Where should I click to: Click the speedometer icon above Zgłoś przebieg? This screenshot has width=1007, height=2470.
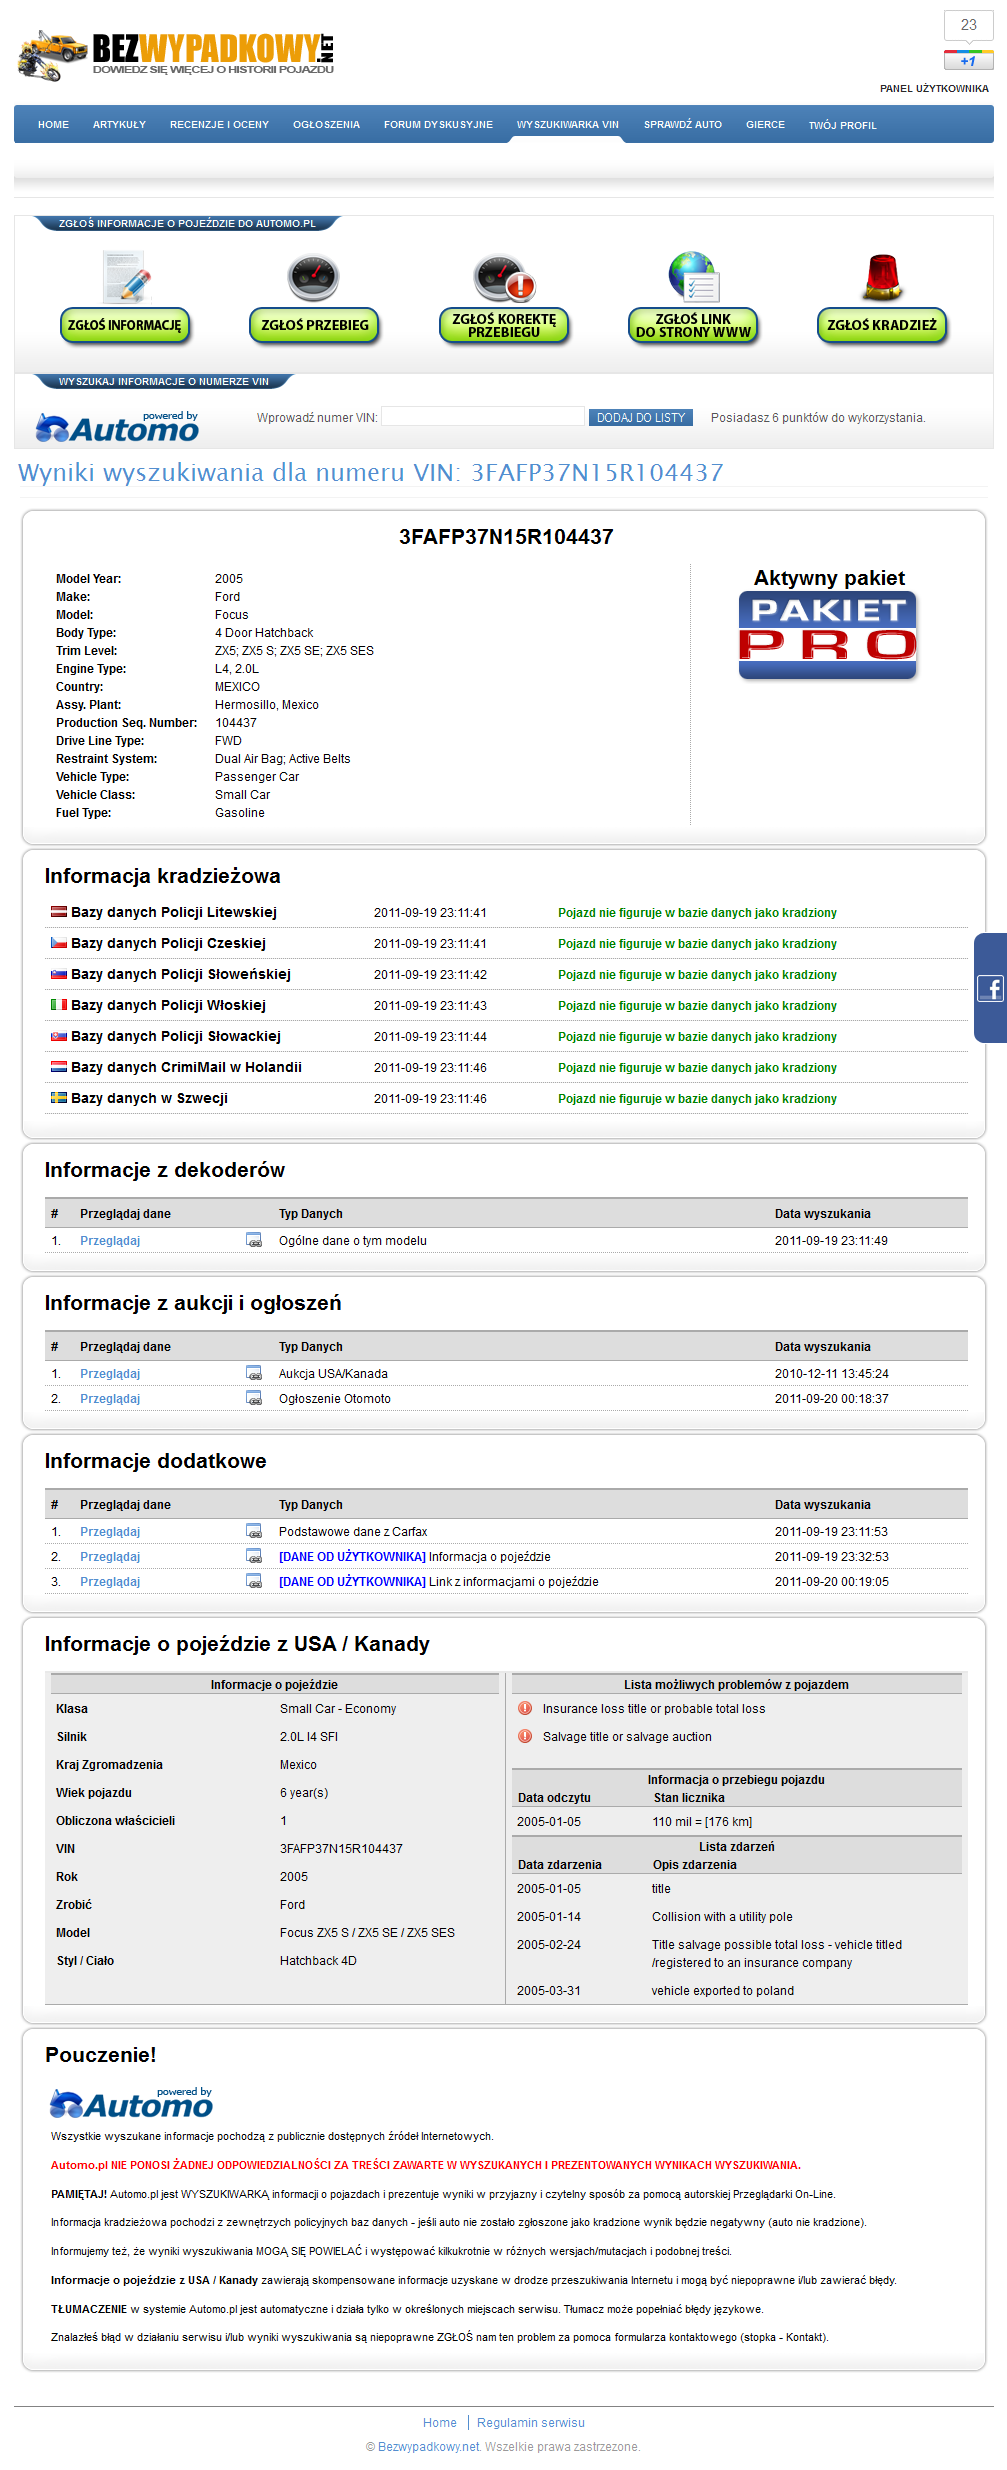point(314,278)
